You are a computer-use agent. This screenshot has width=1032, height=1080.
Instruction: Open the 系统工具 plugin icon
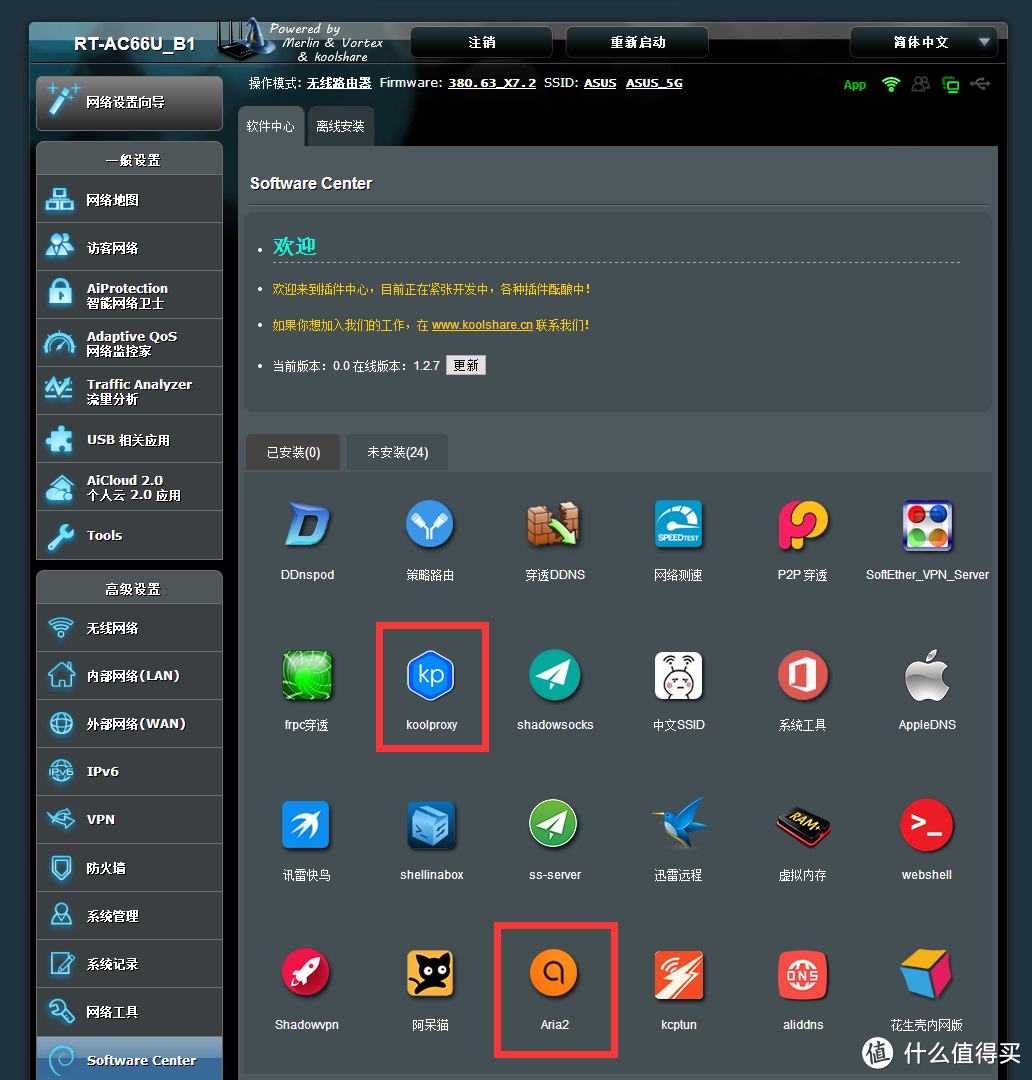803,675
